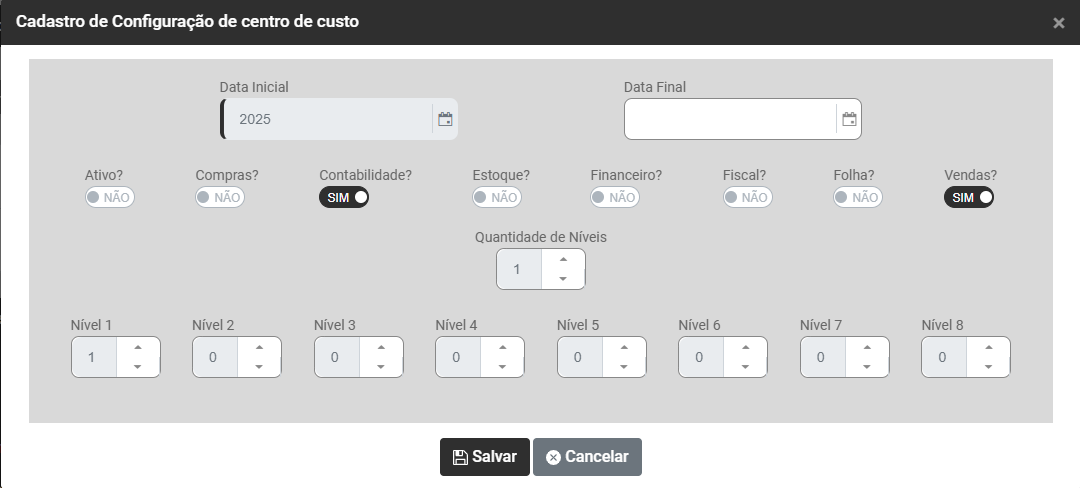Viewport: 1080px width, 488px height.
Task: Click the Salvar button
Action: [x=485, y=457]
